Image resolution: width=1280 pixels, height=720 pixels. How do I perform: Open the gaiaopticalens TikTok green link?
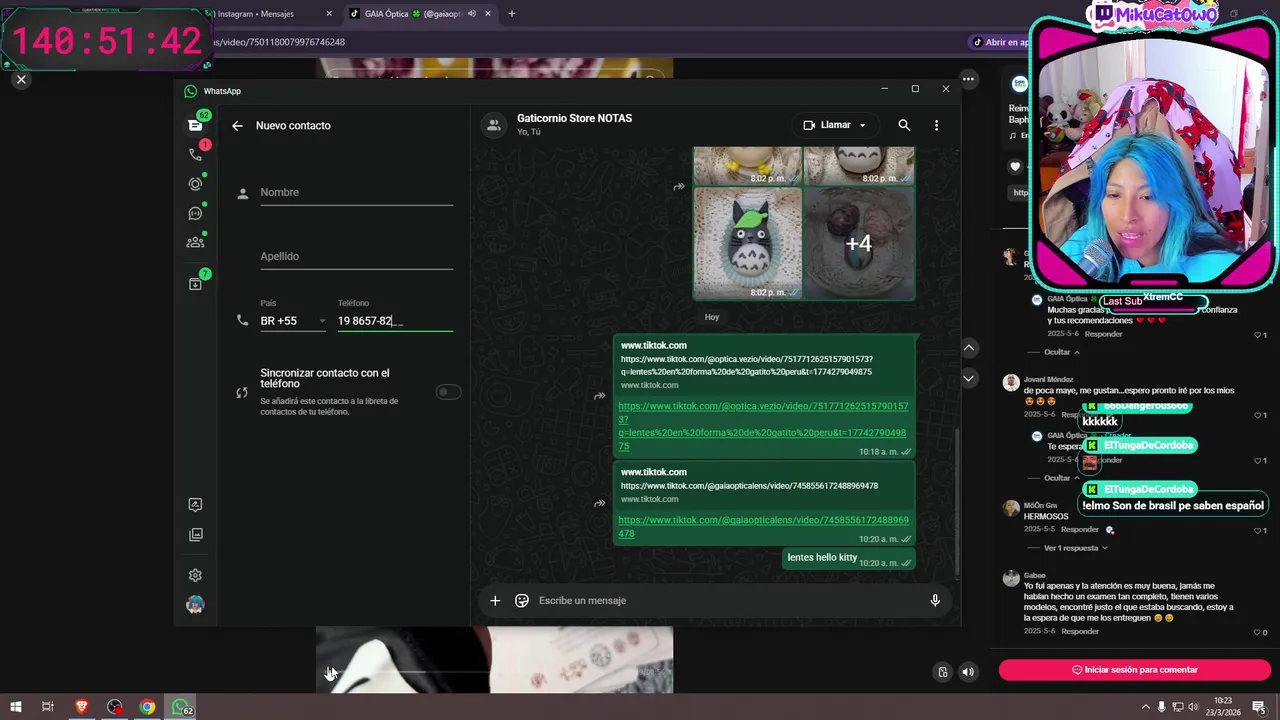pos(763,526)
